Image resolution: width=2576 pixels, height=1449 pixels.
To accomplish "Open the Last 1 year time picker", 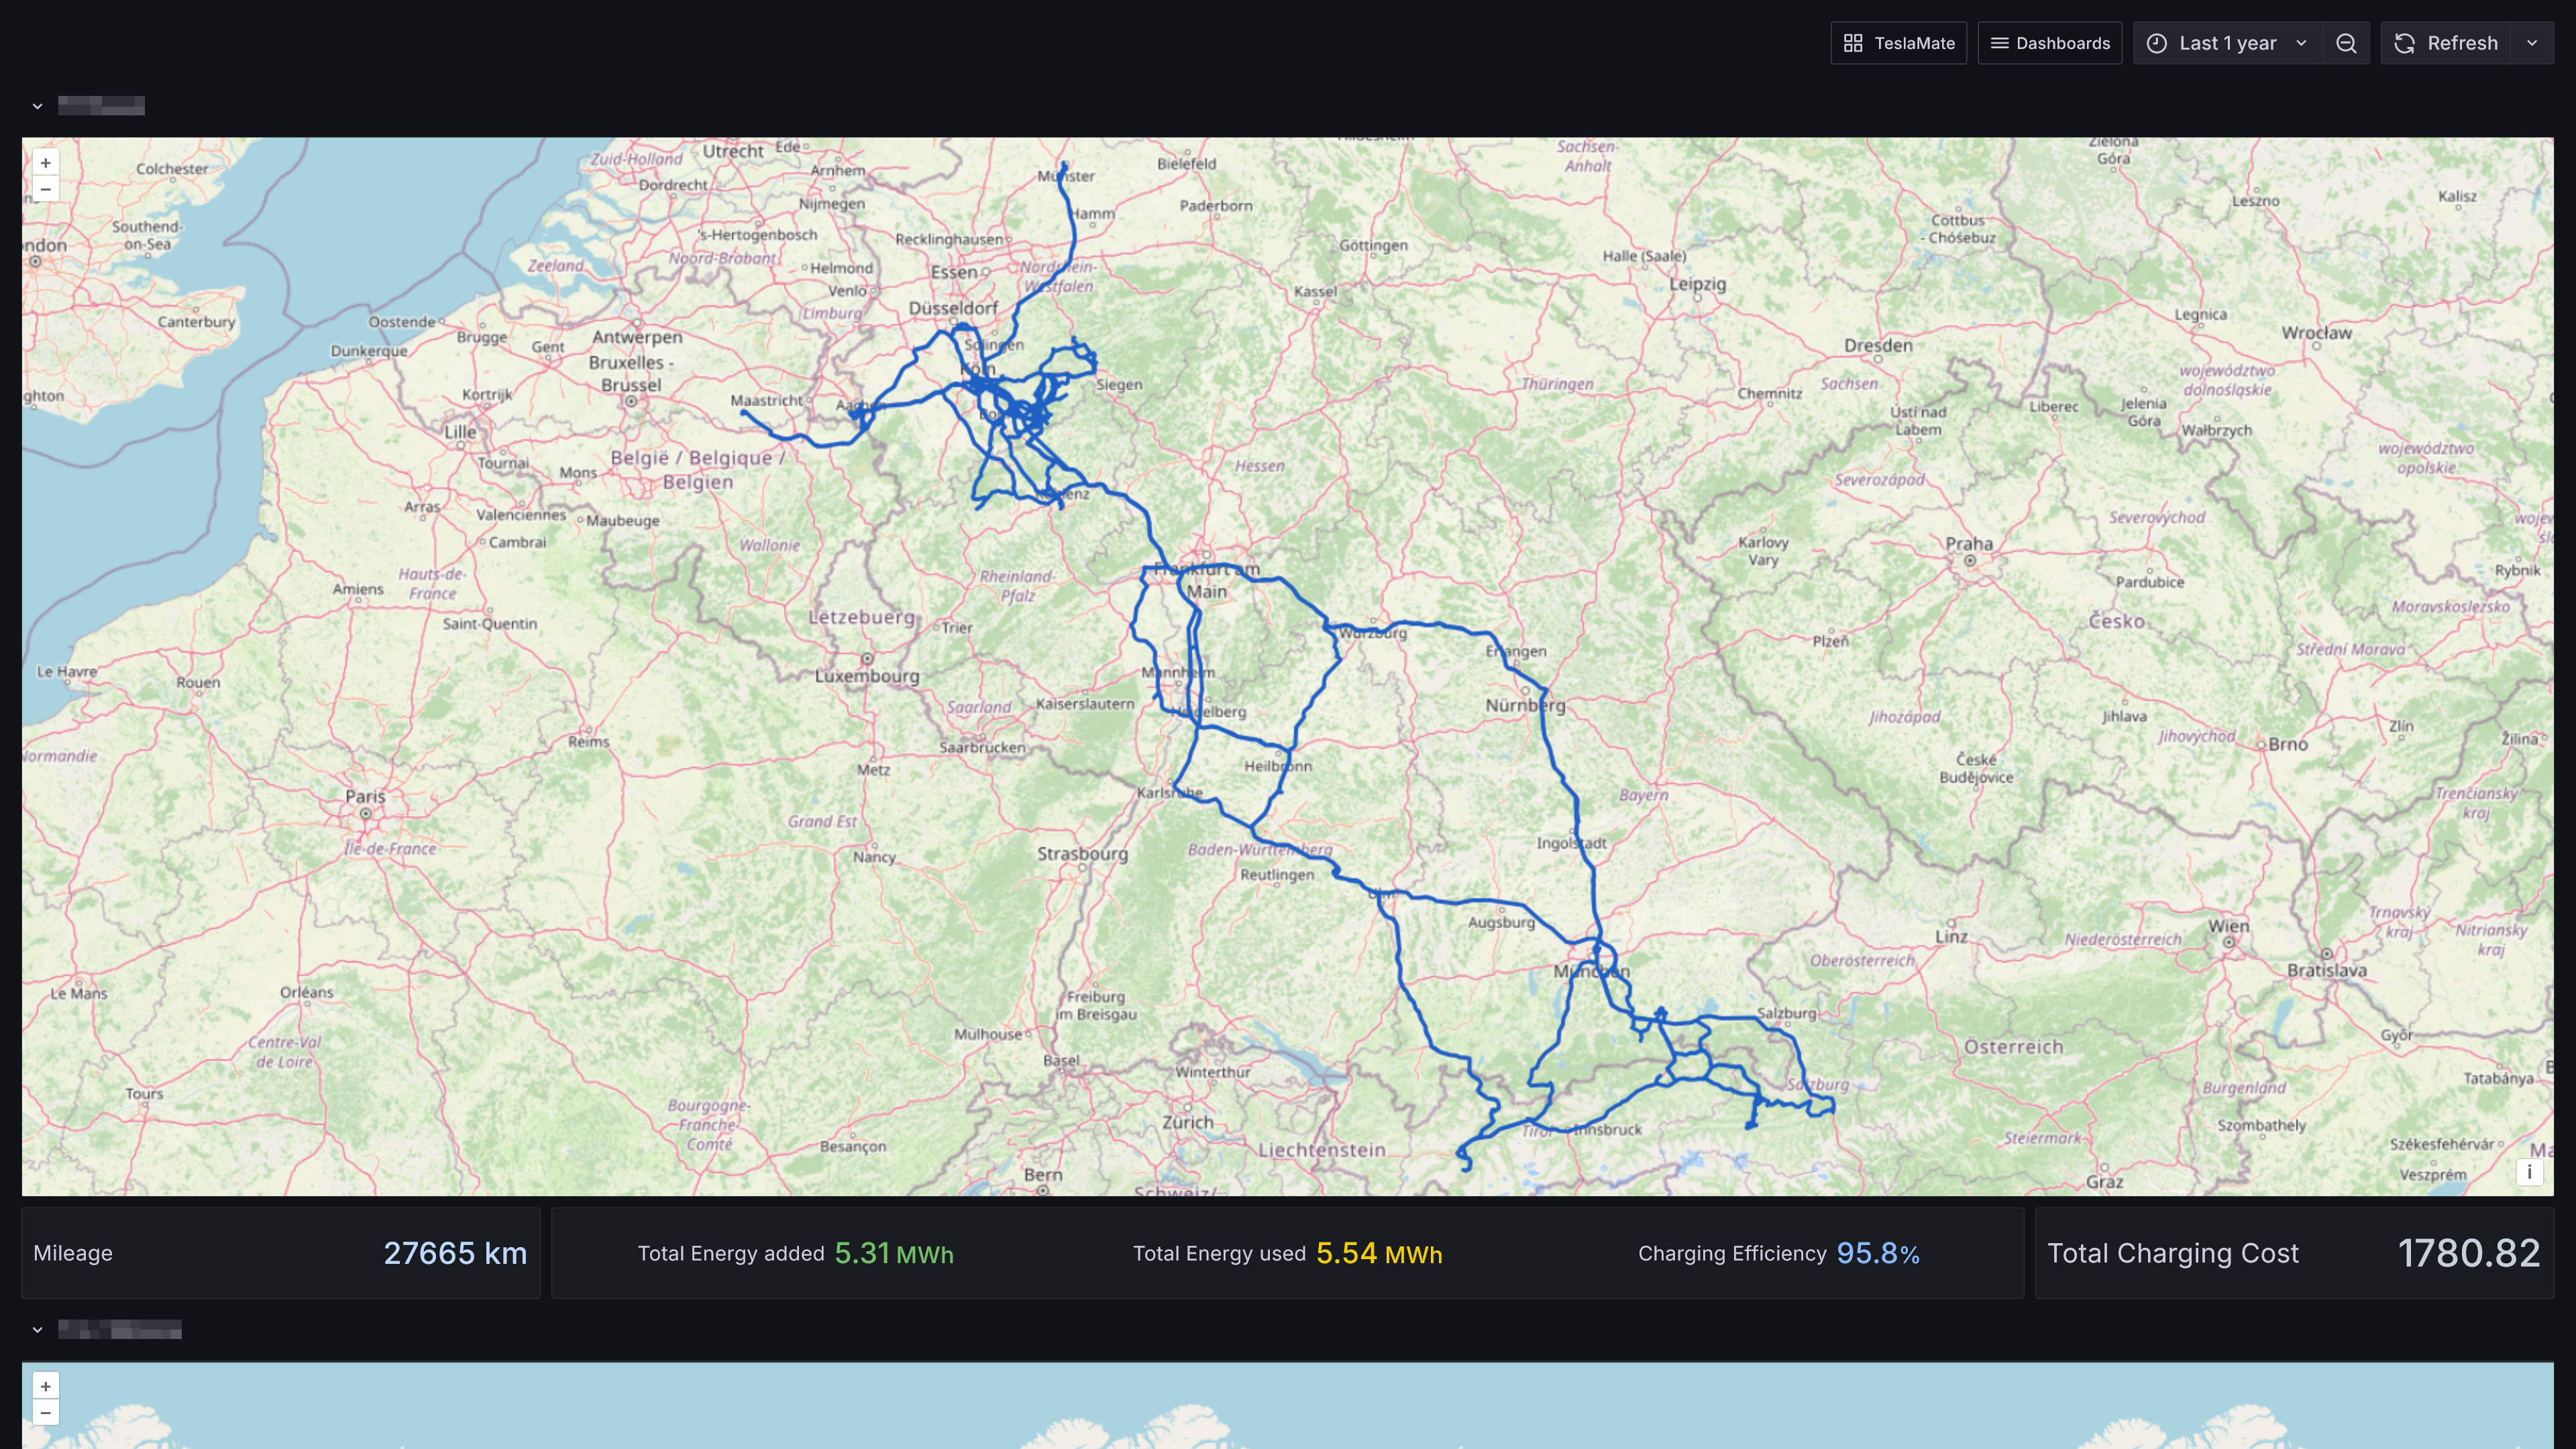I will [x=2227, y=43].
